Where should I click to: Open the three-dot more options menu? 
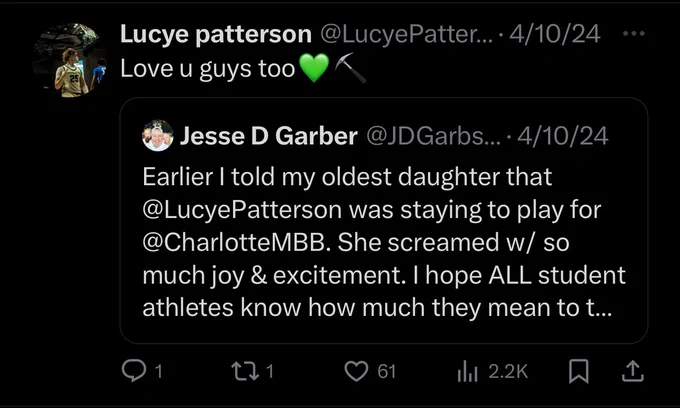tap(634, 33)
